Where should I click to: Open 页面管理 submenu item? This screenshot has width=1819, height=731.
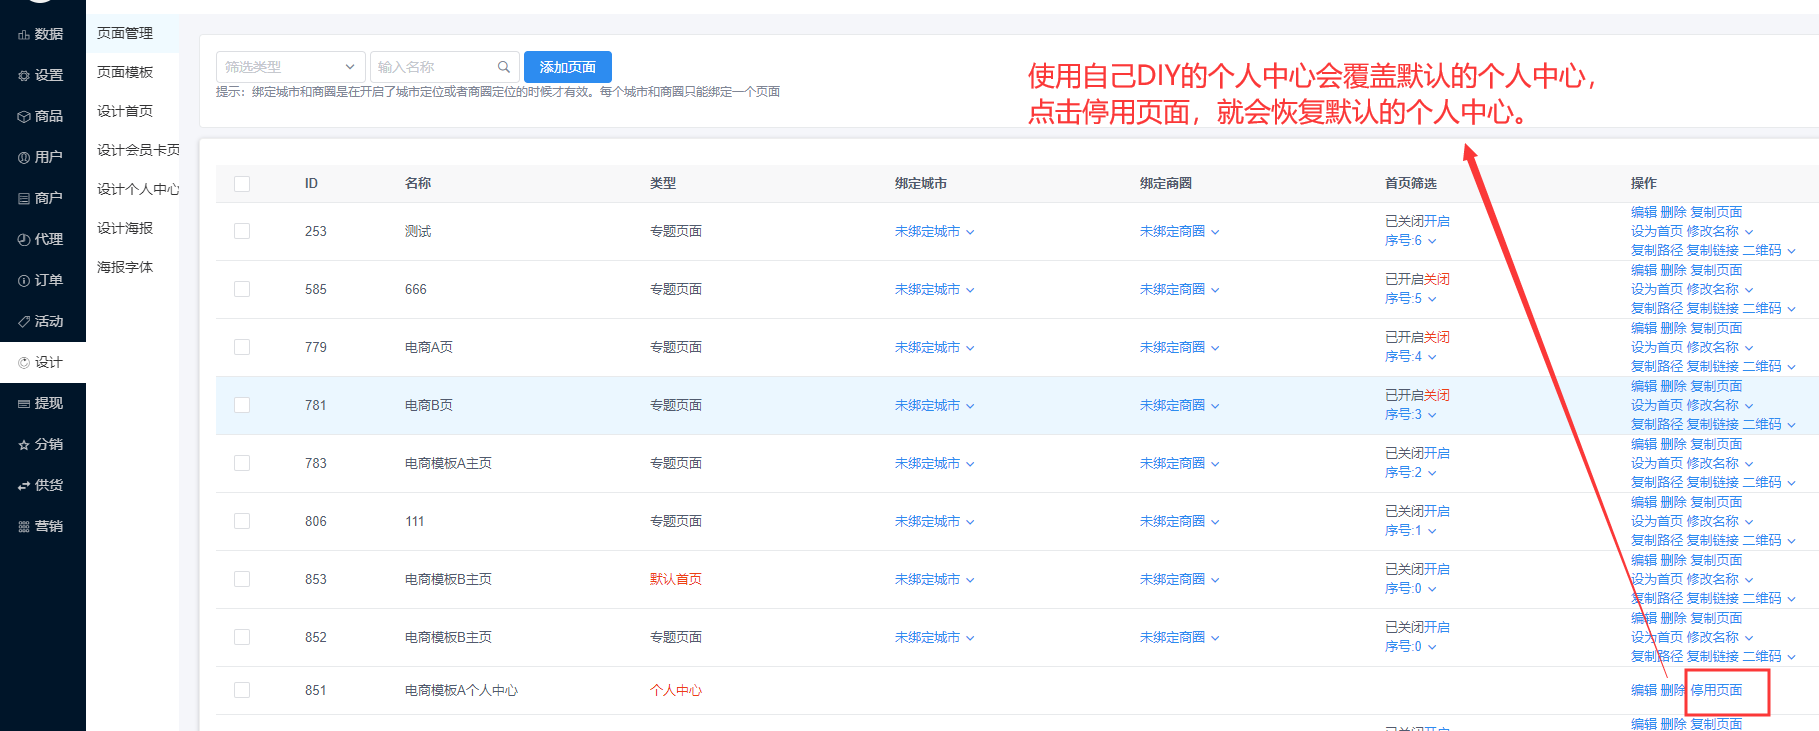coord(125,33)
